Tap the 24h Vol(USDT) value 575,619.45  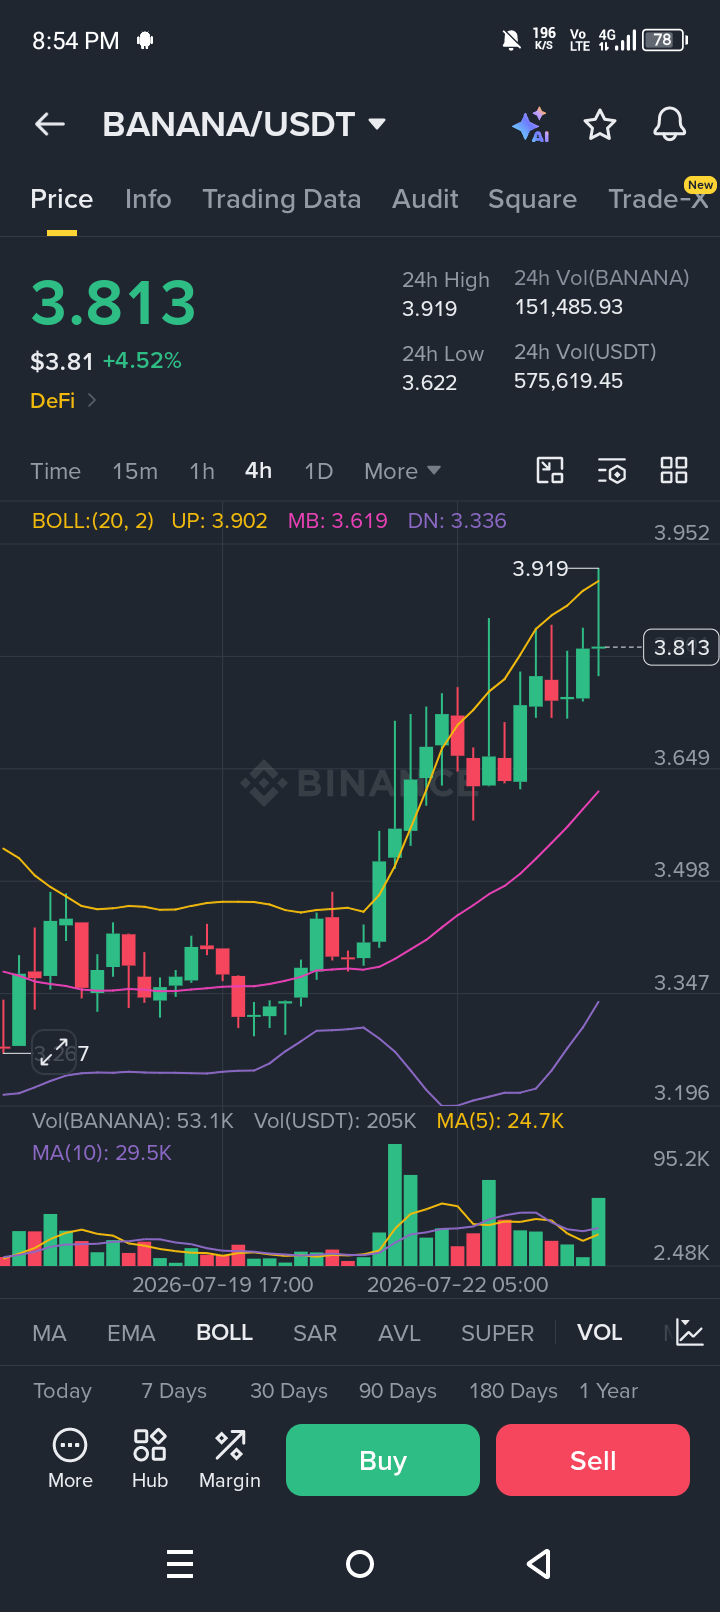coord(569,381)
